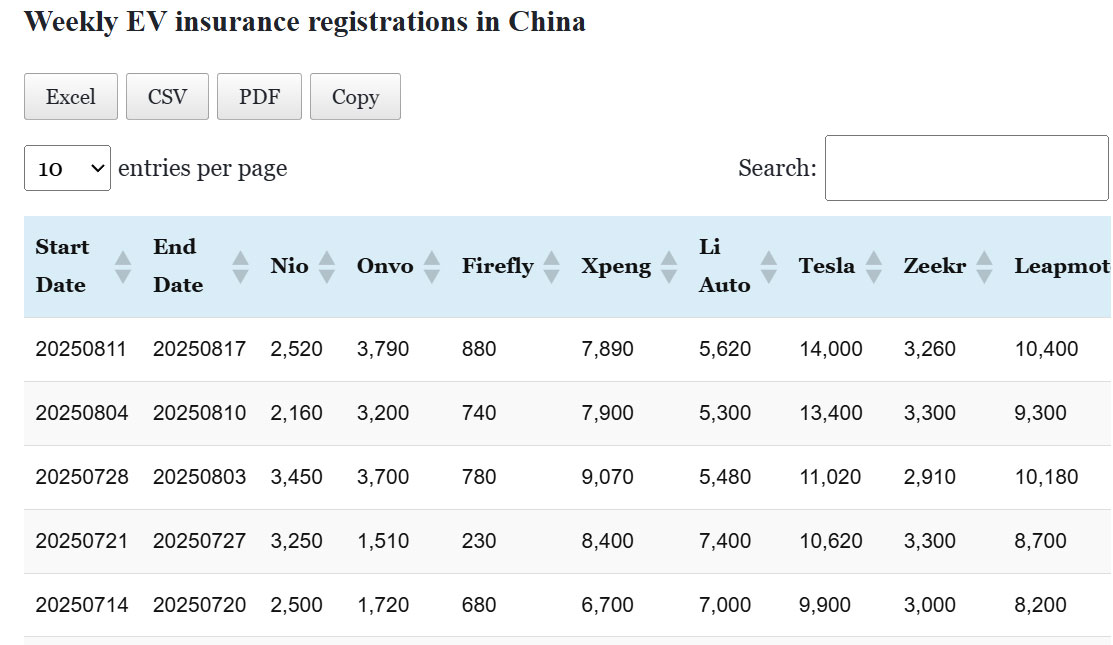
Task: Sort by Li Auto arrow icon
Action: 768,266
